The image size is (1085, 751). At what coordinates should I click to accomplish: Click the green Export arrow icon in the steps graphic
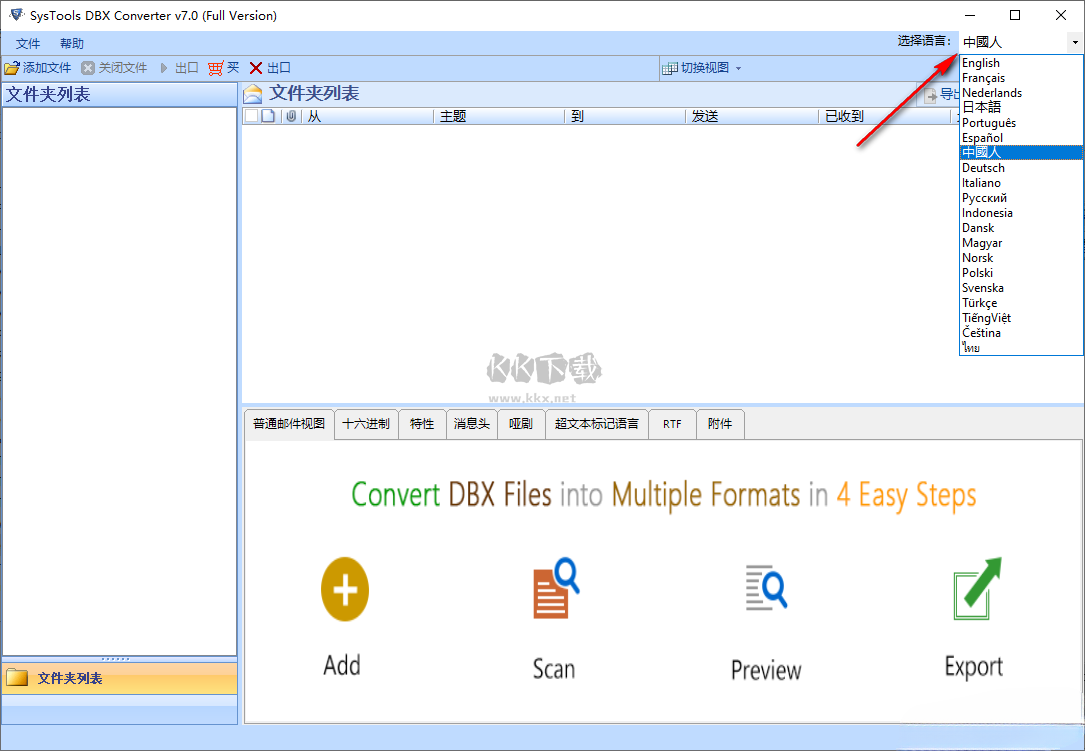[x=972, y=589]
